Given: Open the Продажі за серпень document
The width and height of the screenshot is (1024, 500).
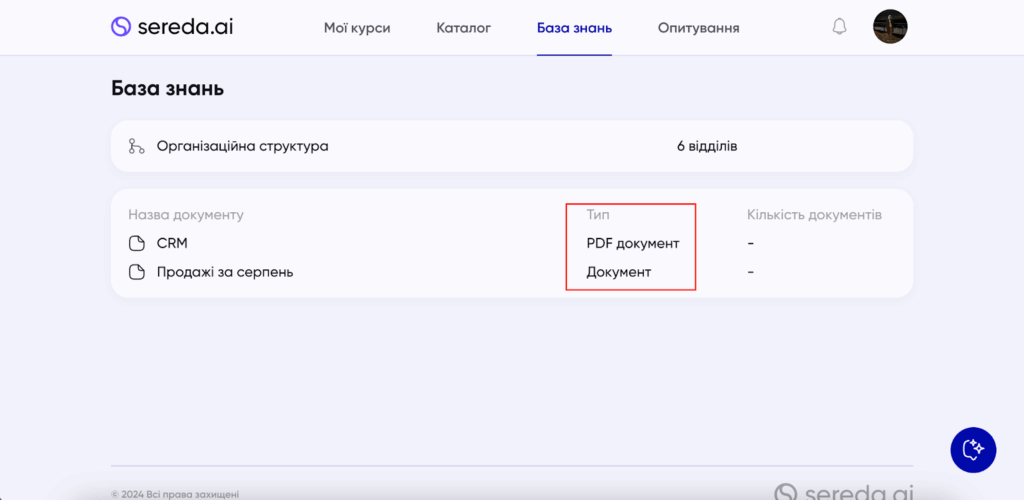Looking at the screenshot, I should click(225, 271).
